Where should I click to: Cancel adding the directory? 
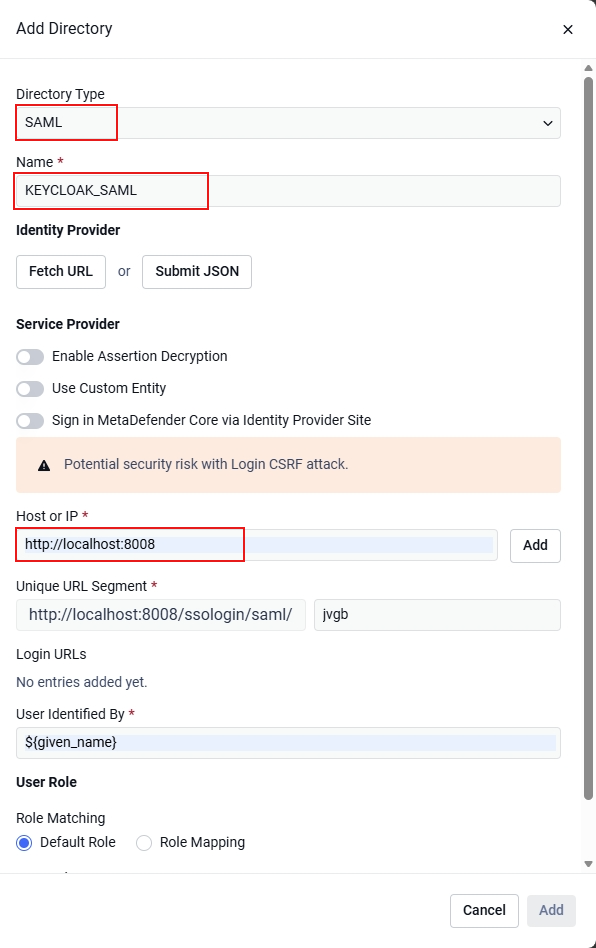[x=484, y=911]
